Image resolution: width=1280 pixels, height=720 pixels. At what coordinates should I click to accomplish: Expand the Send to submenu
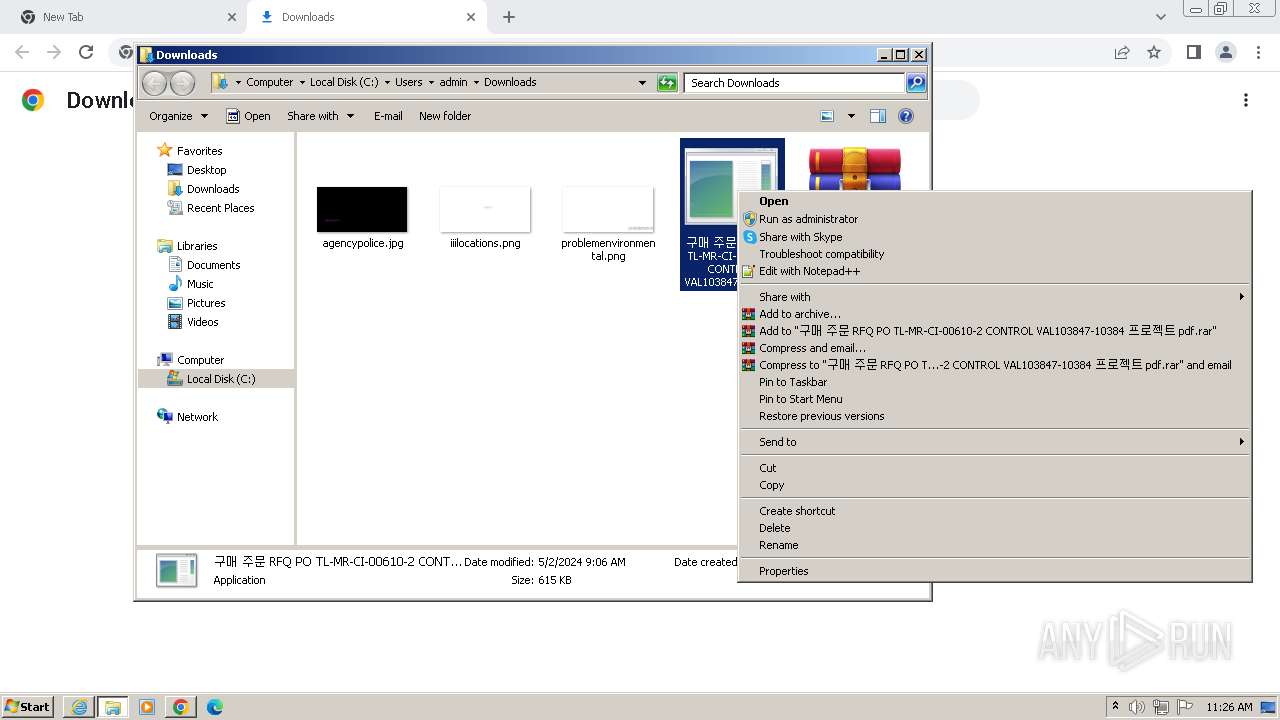(995, 442)
